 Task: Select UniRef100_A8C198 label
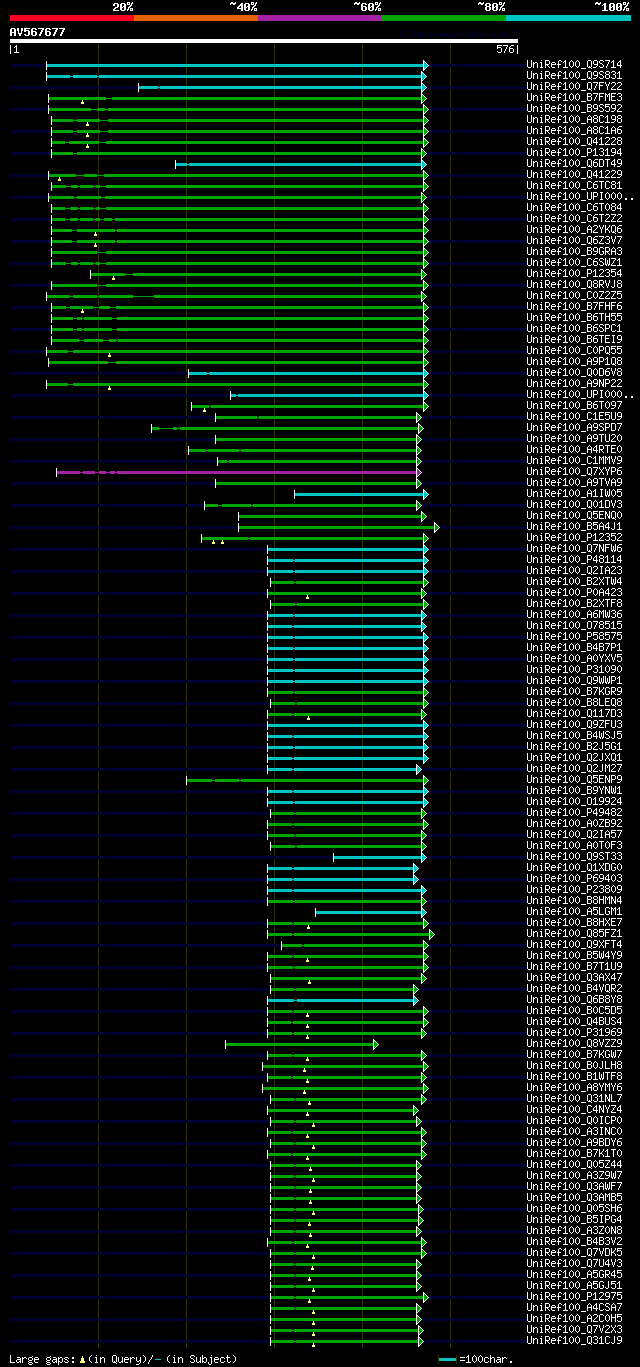(x=573, y=120)
